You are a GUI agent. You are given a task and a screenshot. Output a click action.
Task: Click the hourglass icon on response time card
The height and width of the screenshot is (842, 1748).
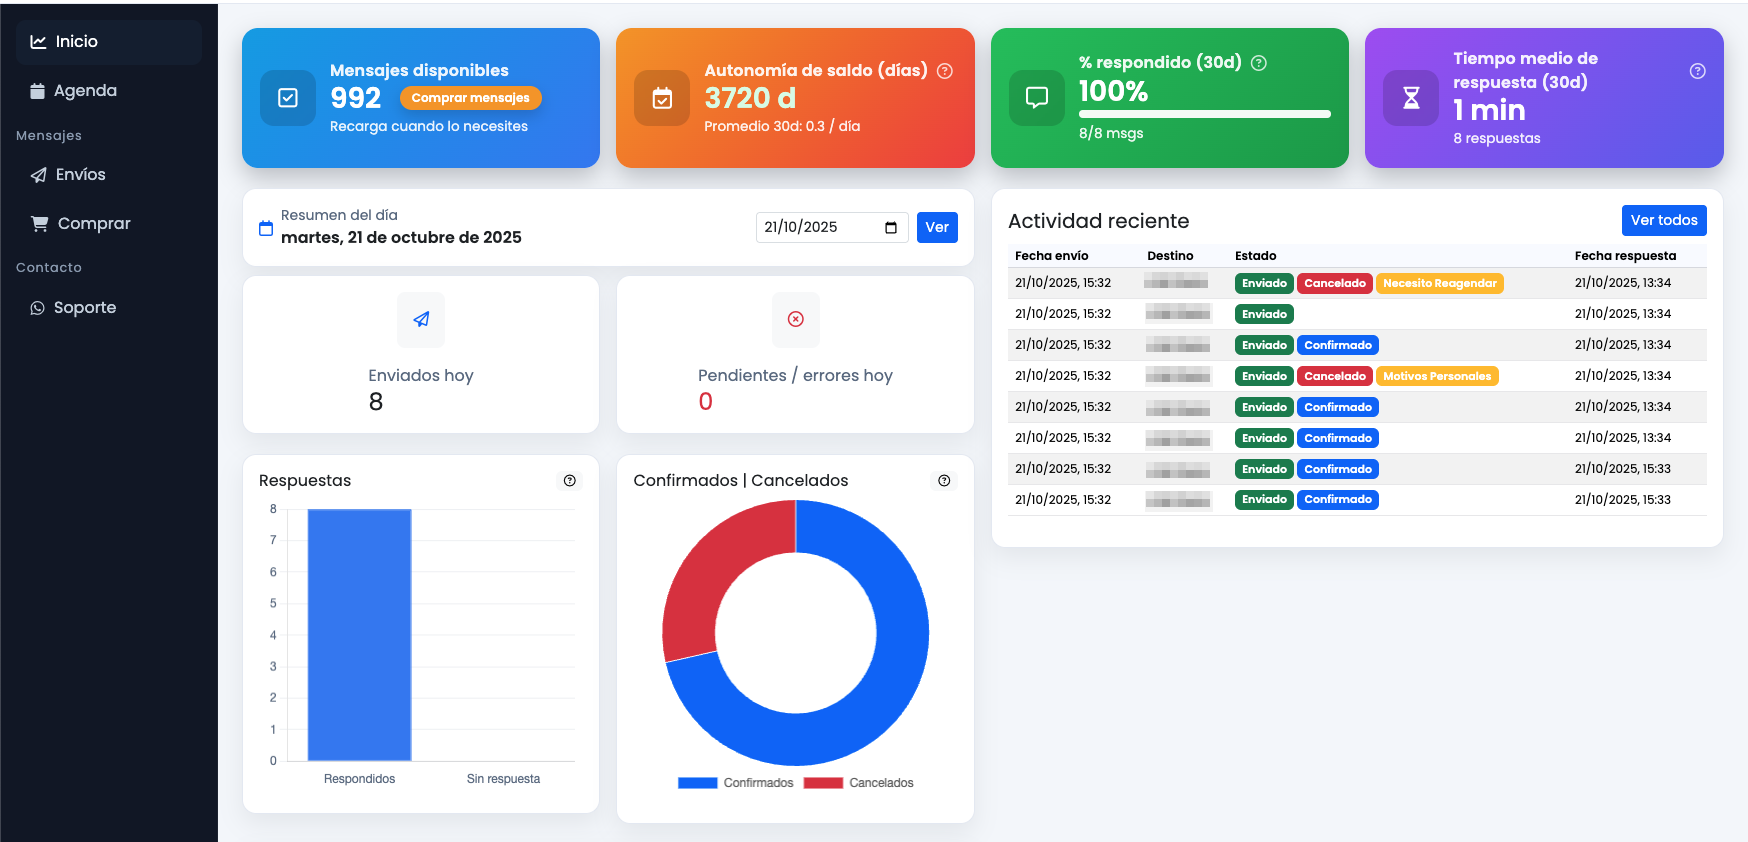pos(1411,98)
